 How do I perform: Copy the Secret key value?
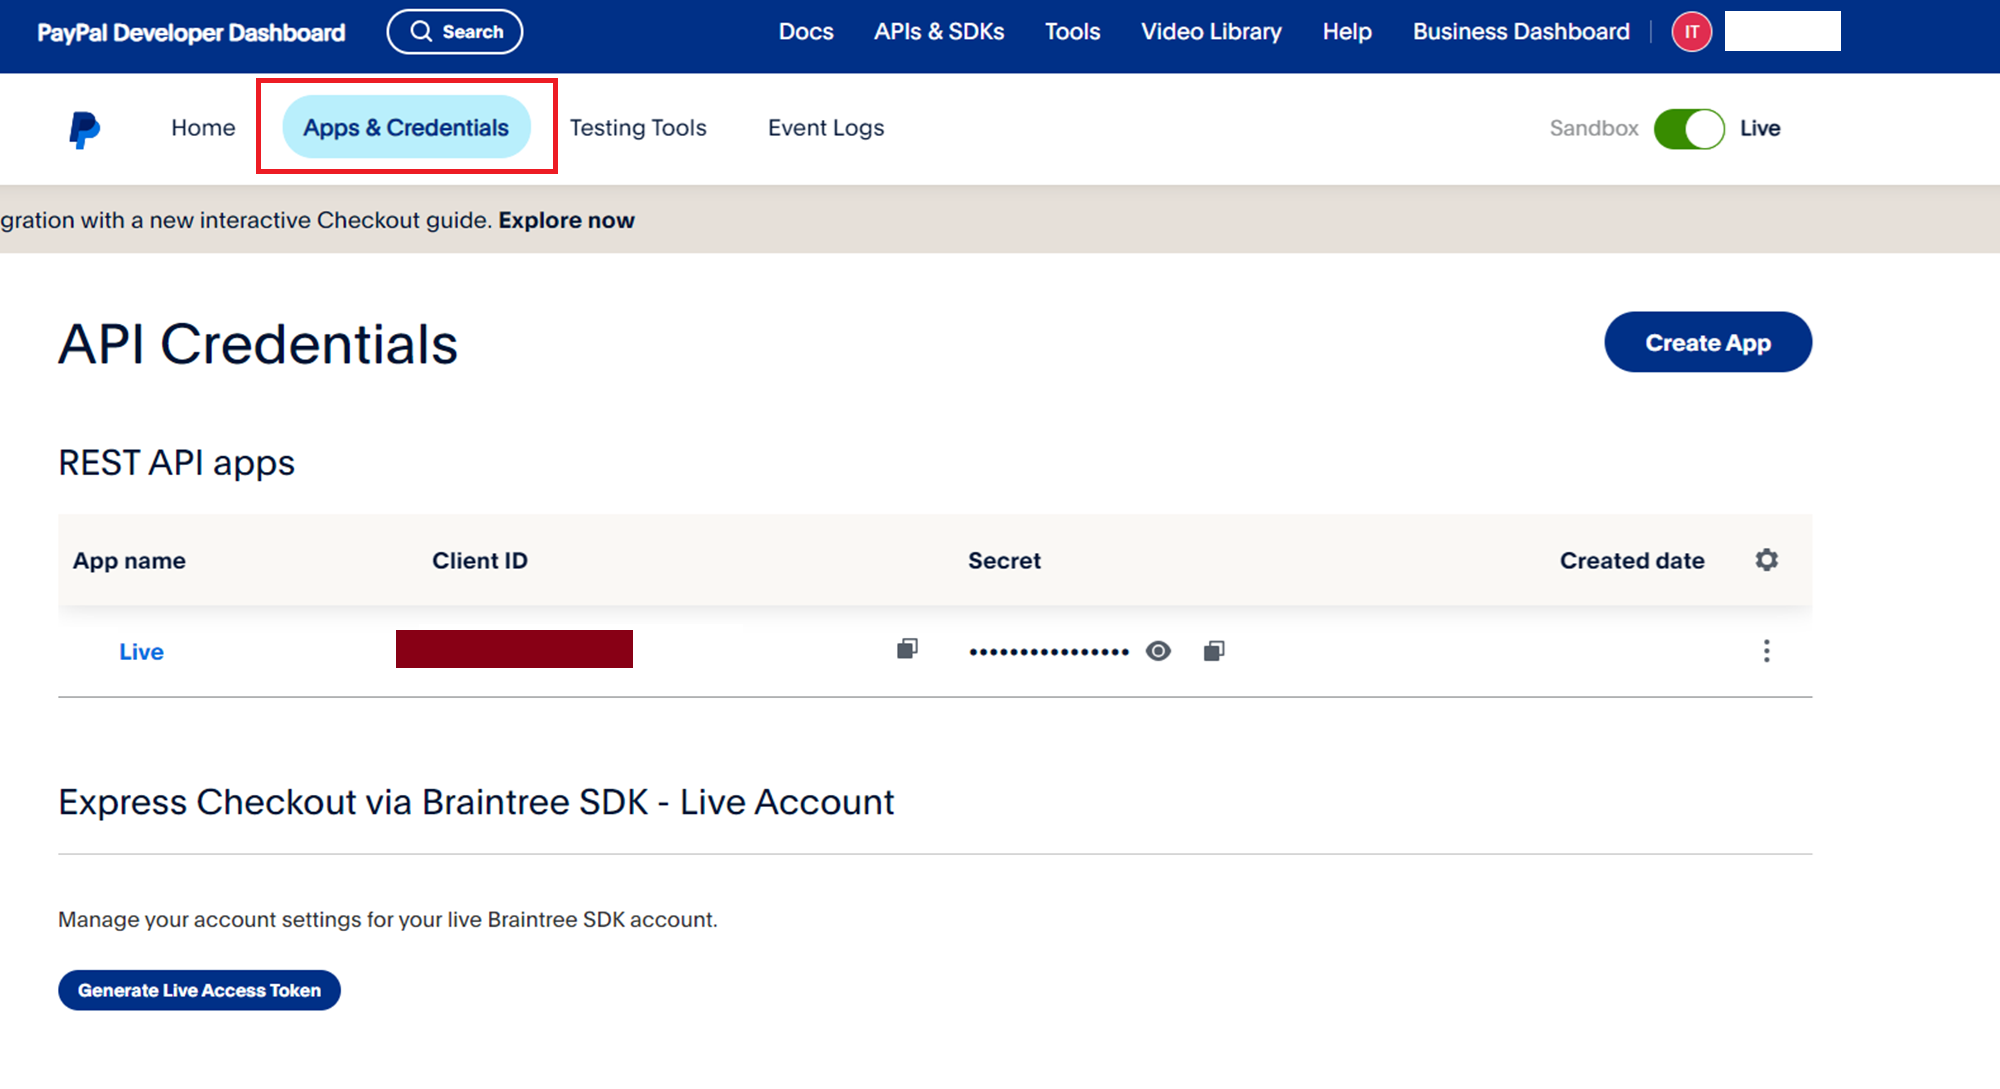[1214, 651]
